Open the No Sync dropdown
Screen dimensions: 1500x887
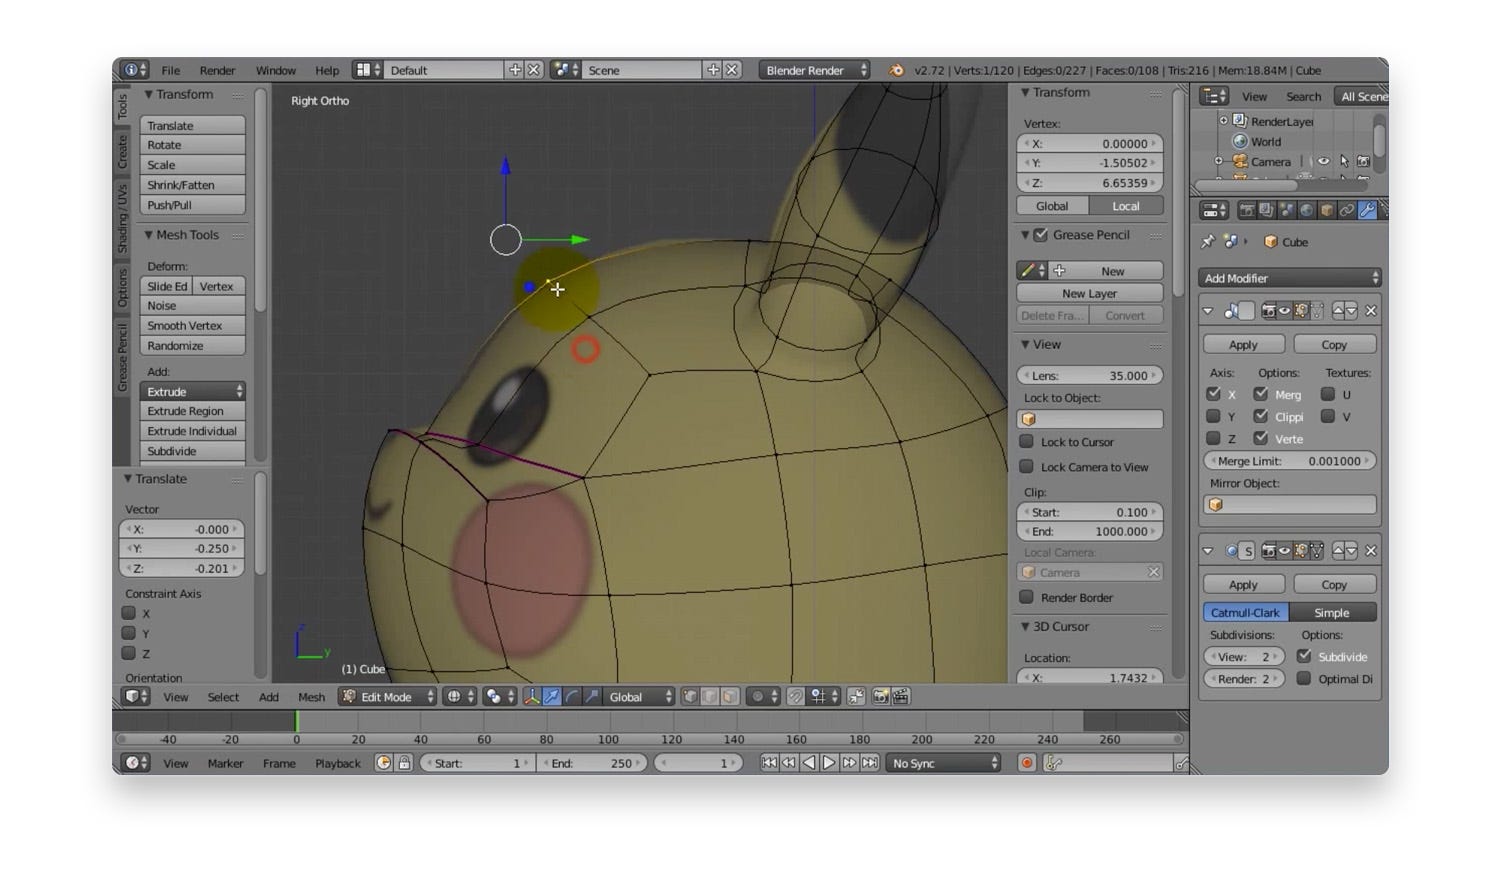pos(943,763)
